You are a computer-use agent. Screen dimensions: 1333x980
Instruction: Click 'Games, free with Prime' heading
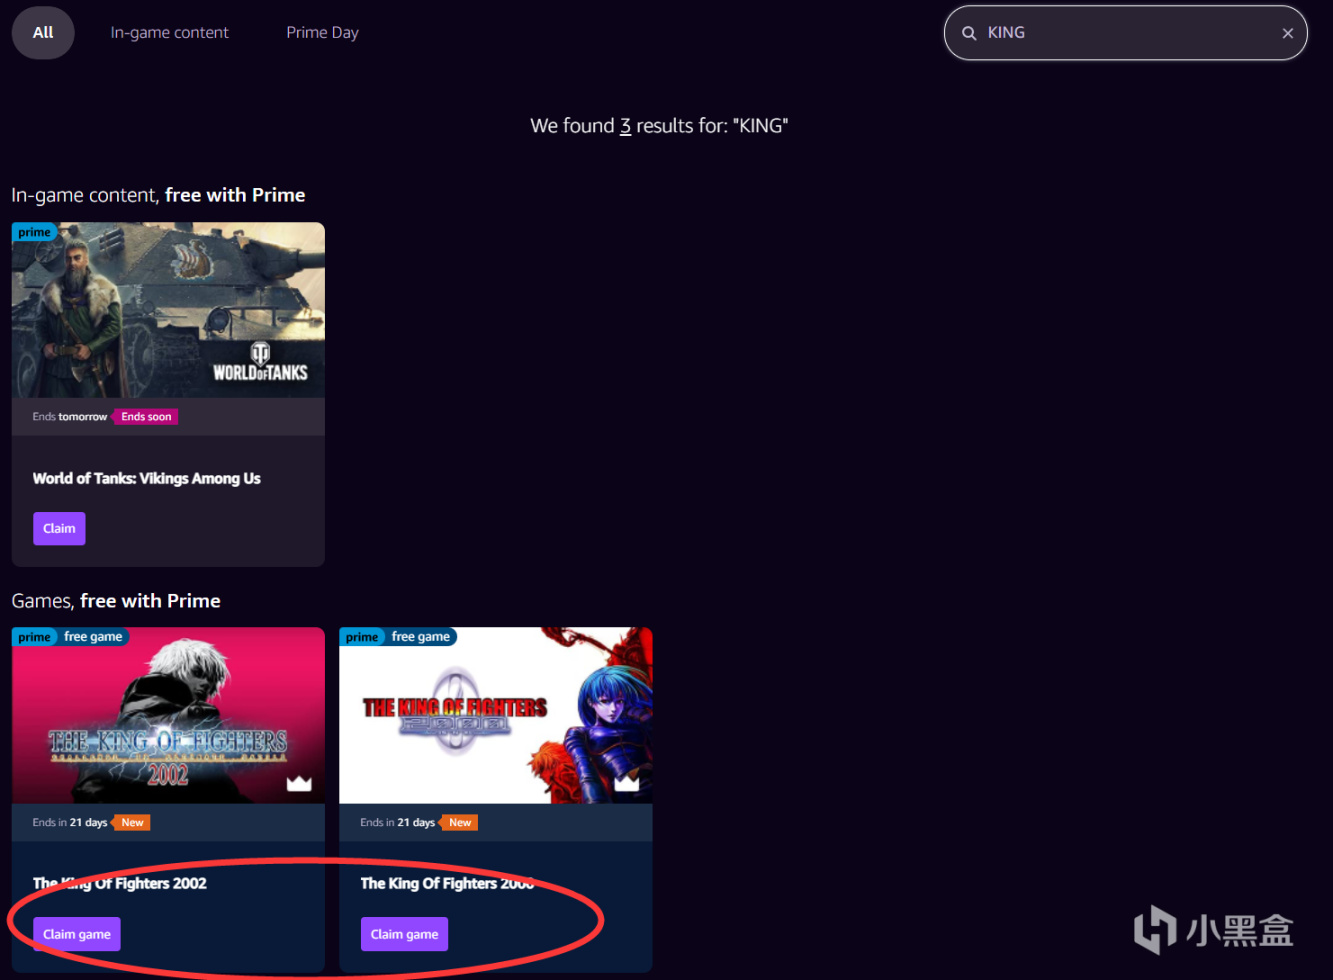tap(116, 601)
